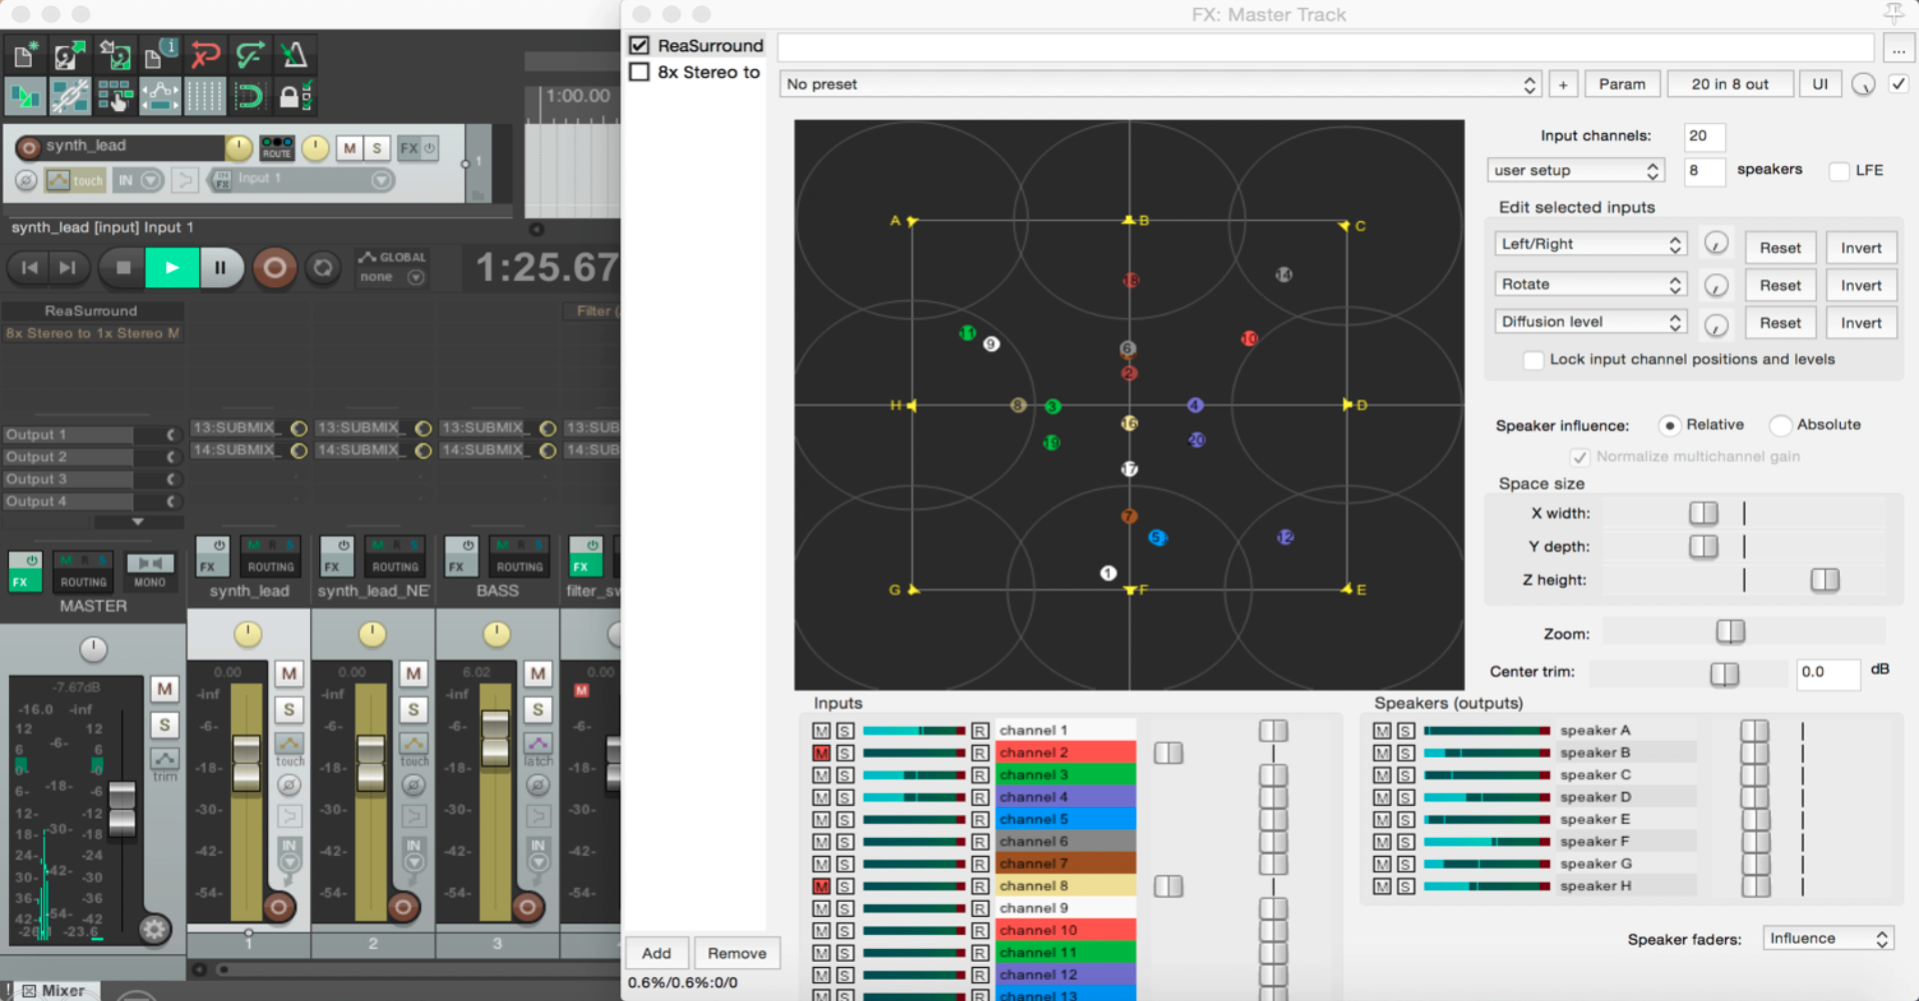
Task: Open the user setup dropdown
Action: (x=1575, y=171)
